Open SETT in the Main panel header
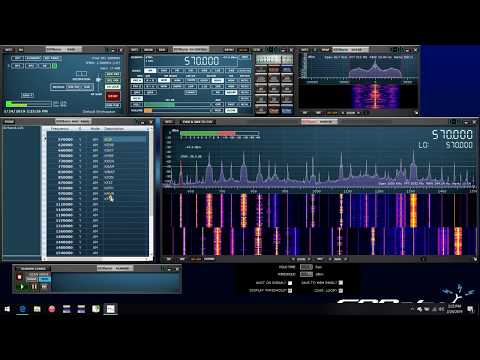The height and width of the screenshot is (360, 480). (8, 50)
